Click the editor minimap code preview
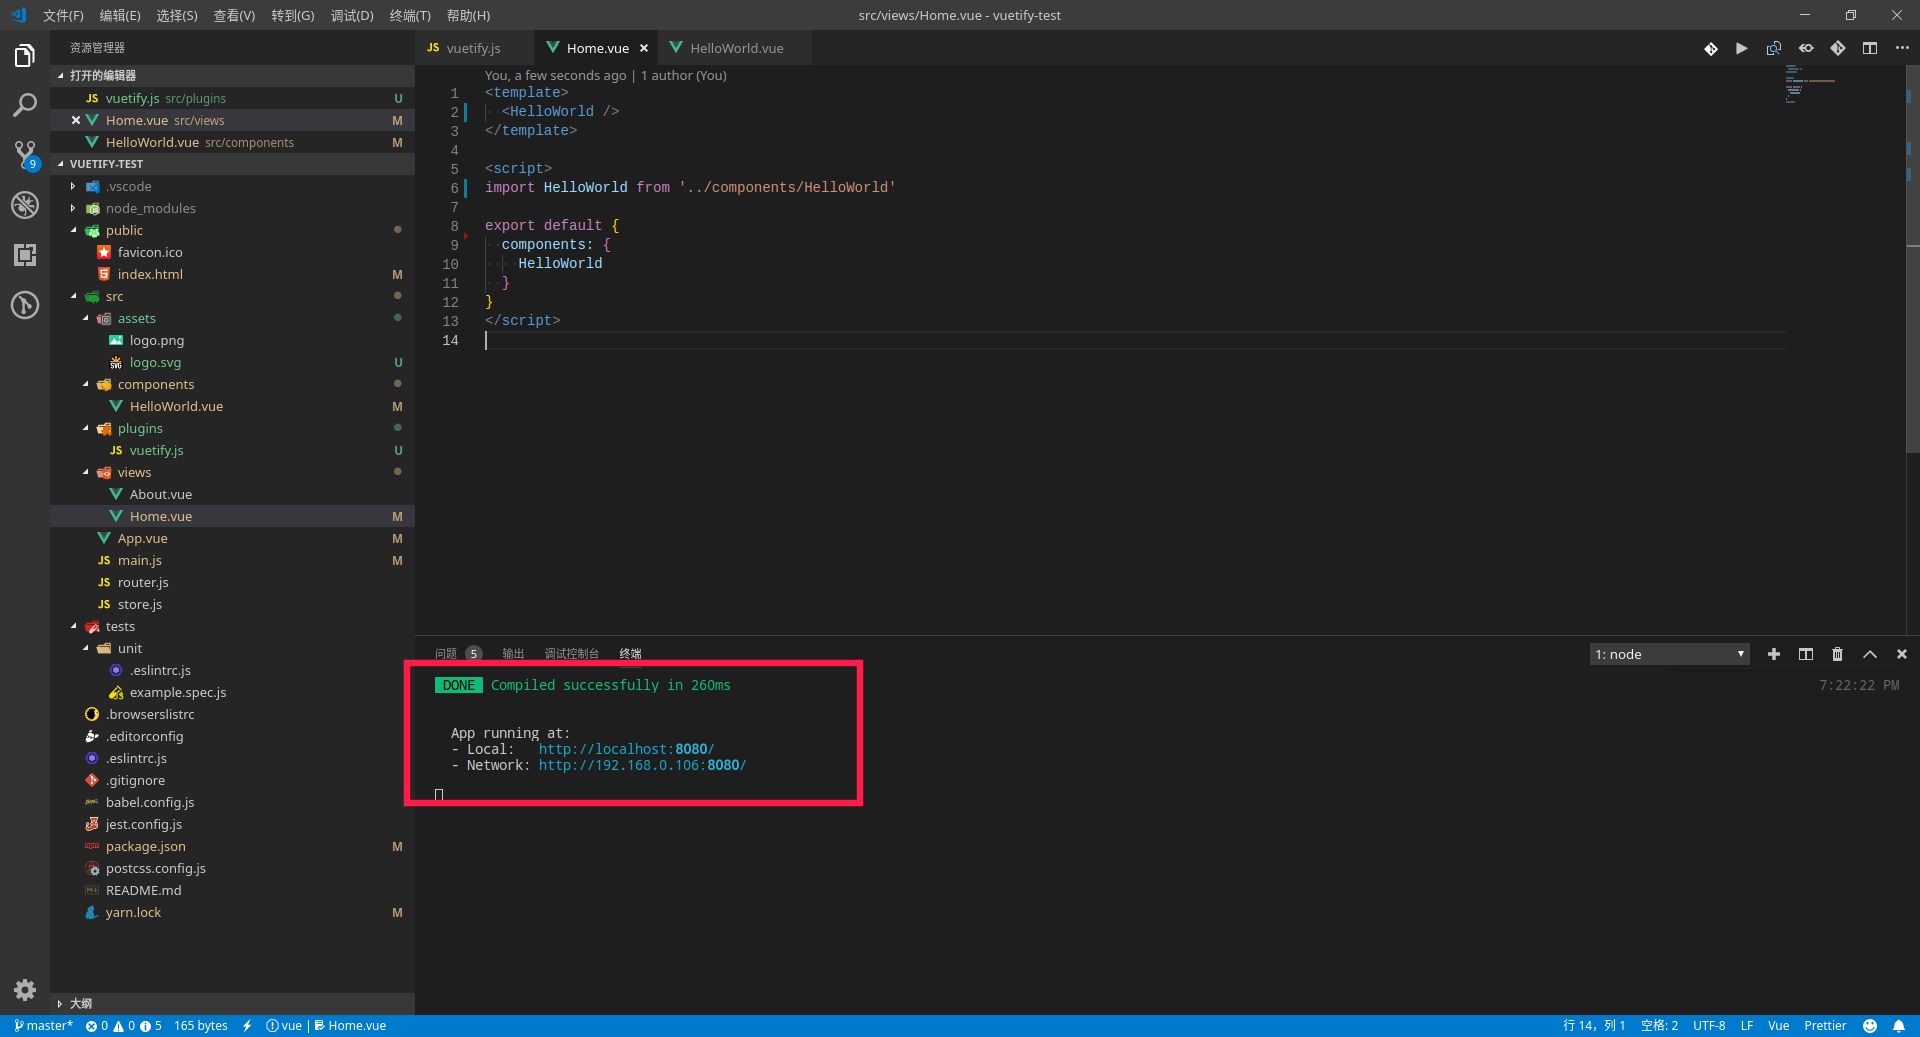1920x1037 pixels. click(1810, 84)
